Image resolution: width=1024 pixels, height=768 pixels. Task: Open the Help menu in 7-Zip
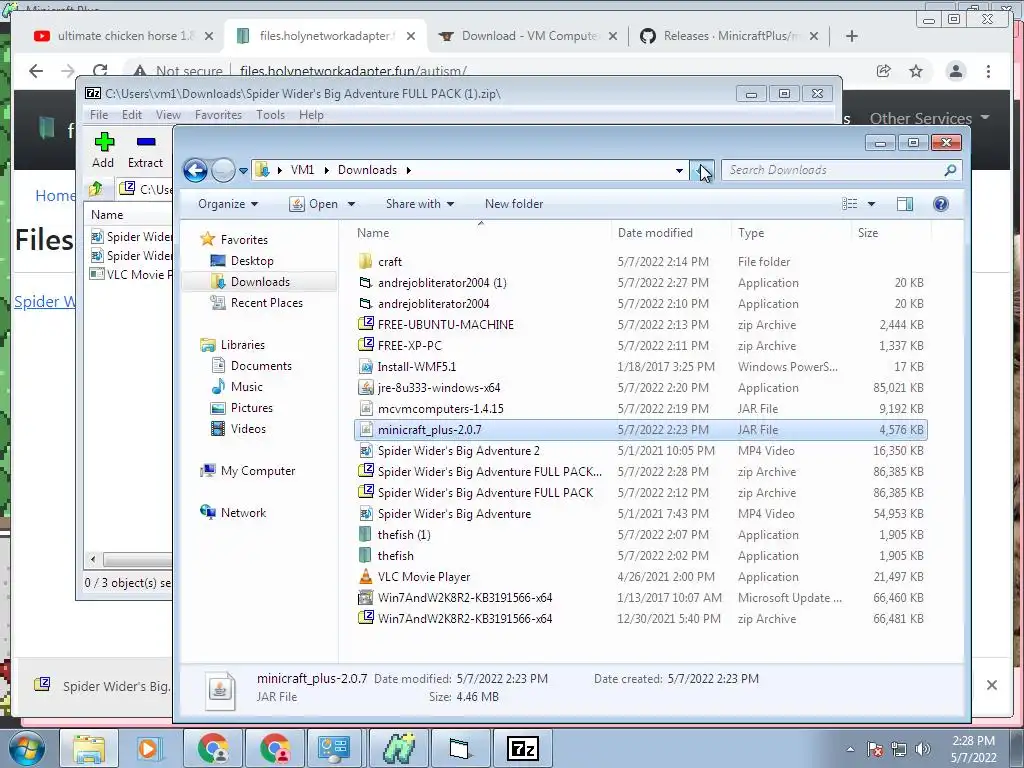[x=311, y=115]
